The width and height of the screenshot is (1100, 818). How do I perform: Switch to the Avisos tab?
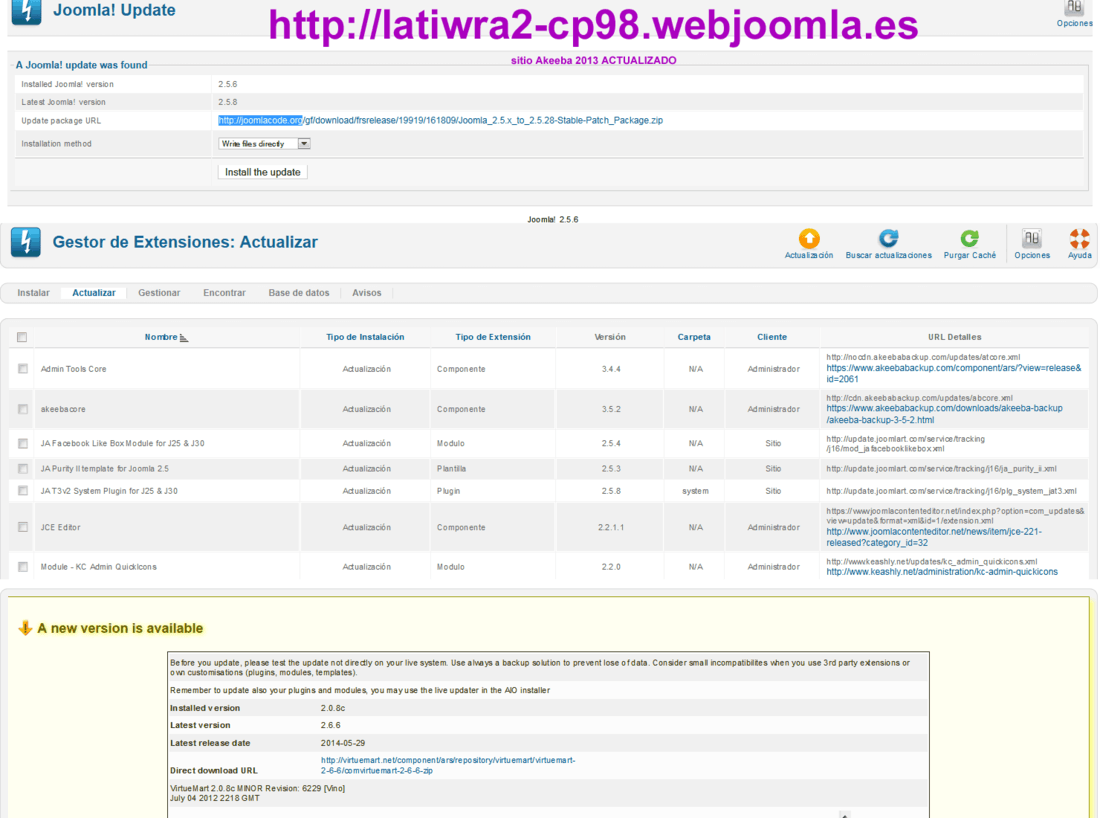[x=367, y=293]
